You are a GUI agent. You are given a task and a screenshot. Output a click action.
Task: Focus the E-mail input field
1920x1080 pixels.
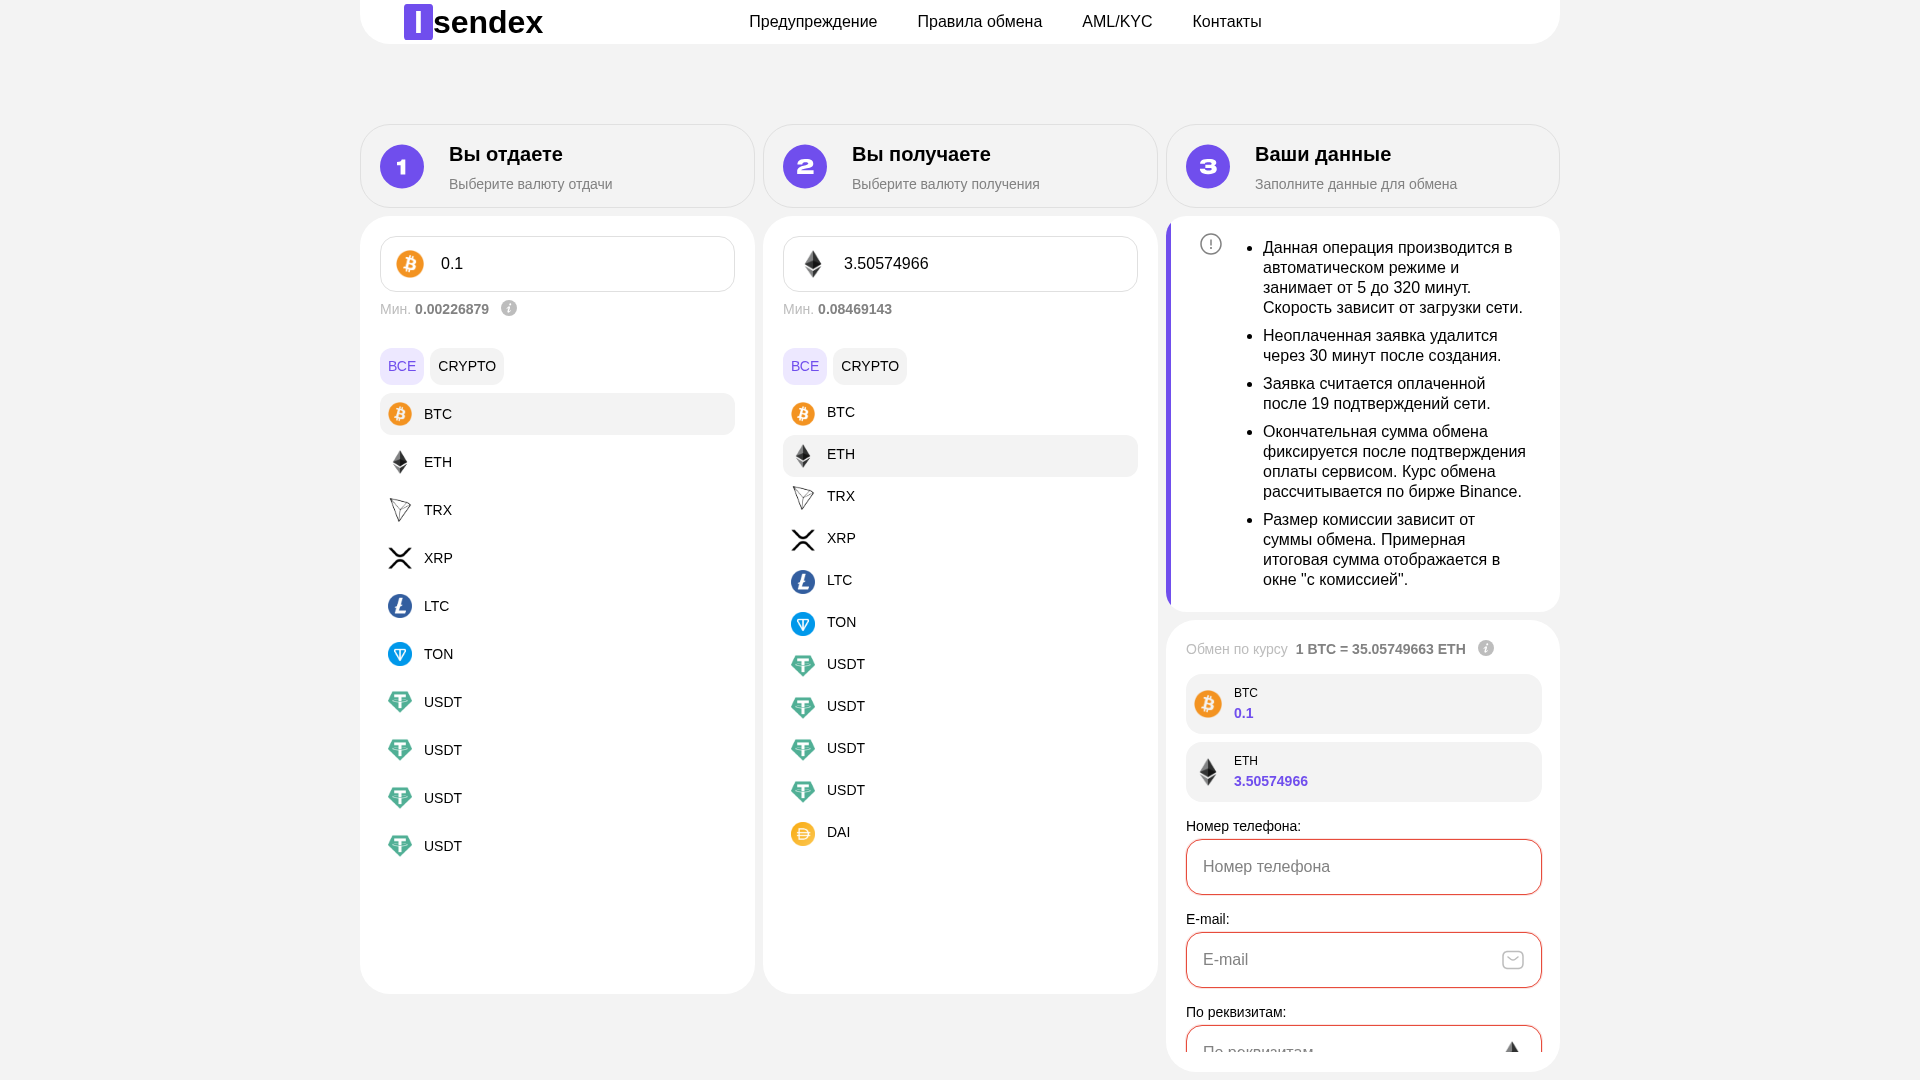[x=1364, y=960]
